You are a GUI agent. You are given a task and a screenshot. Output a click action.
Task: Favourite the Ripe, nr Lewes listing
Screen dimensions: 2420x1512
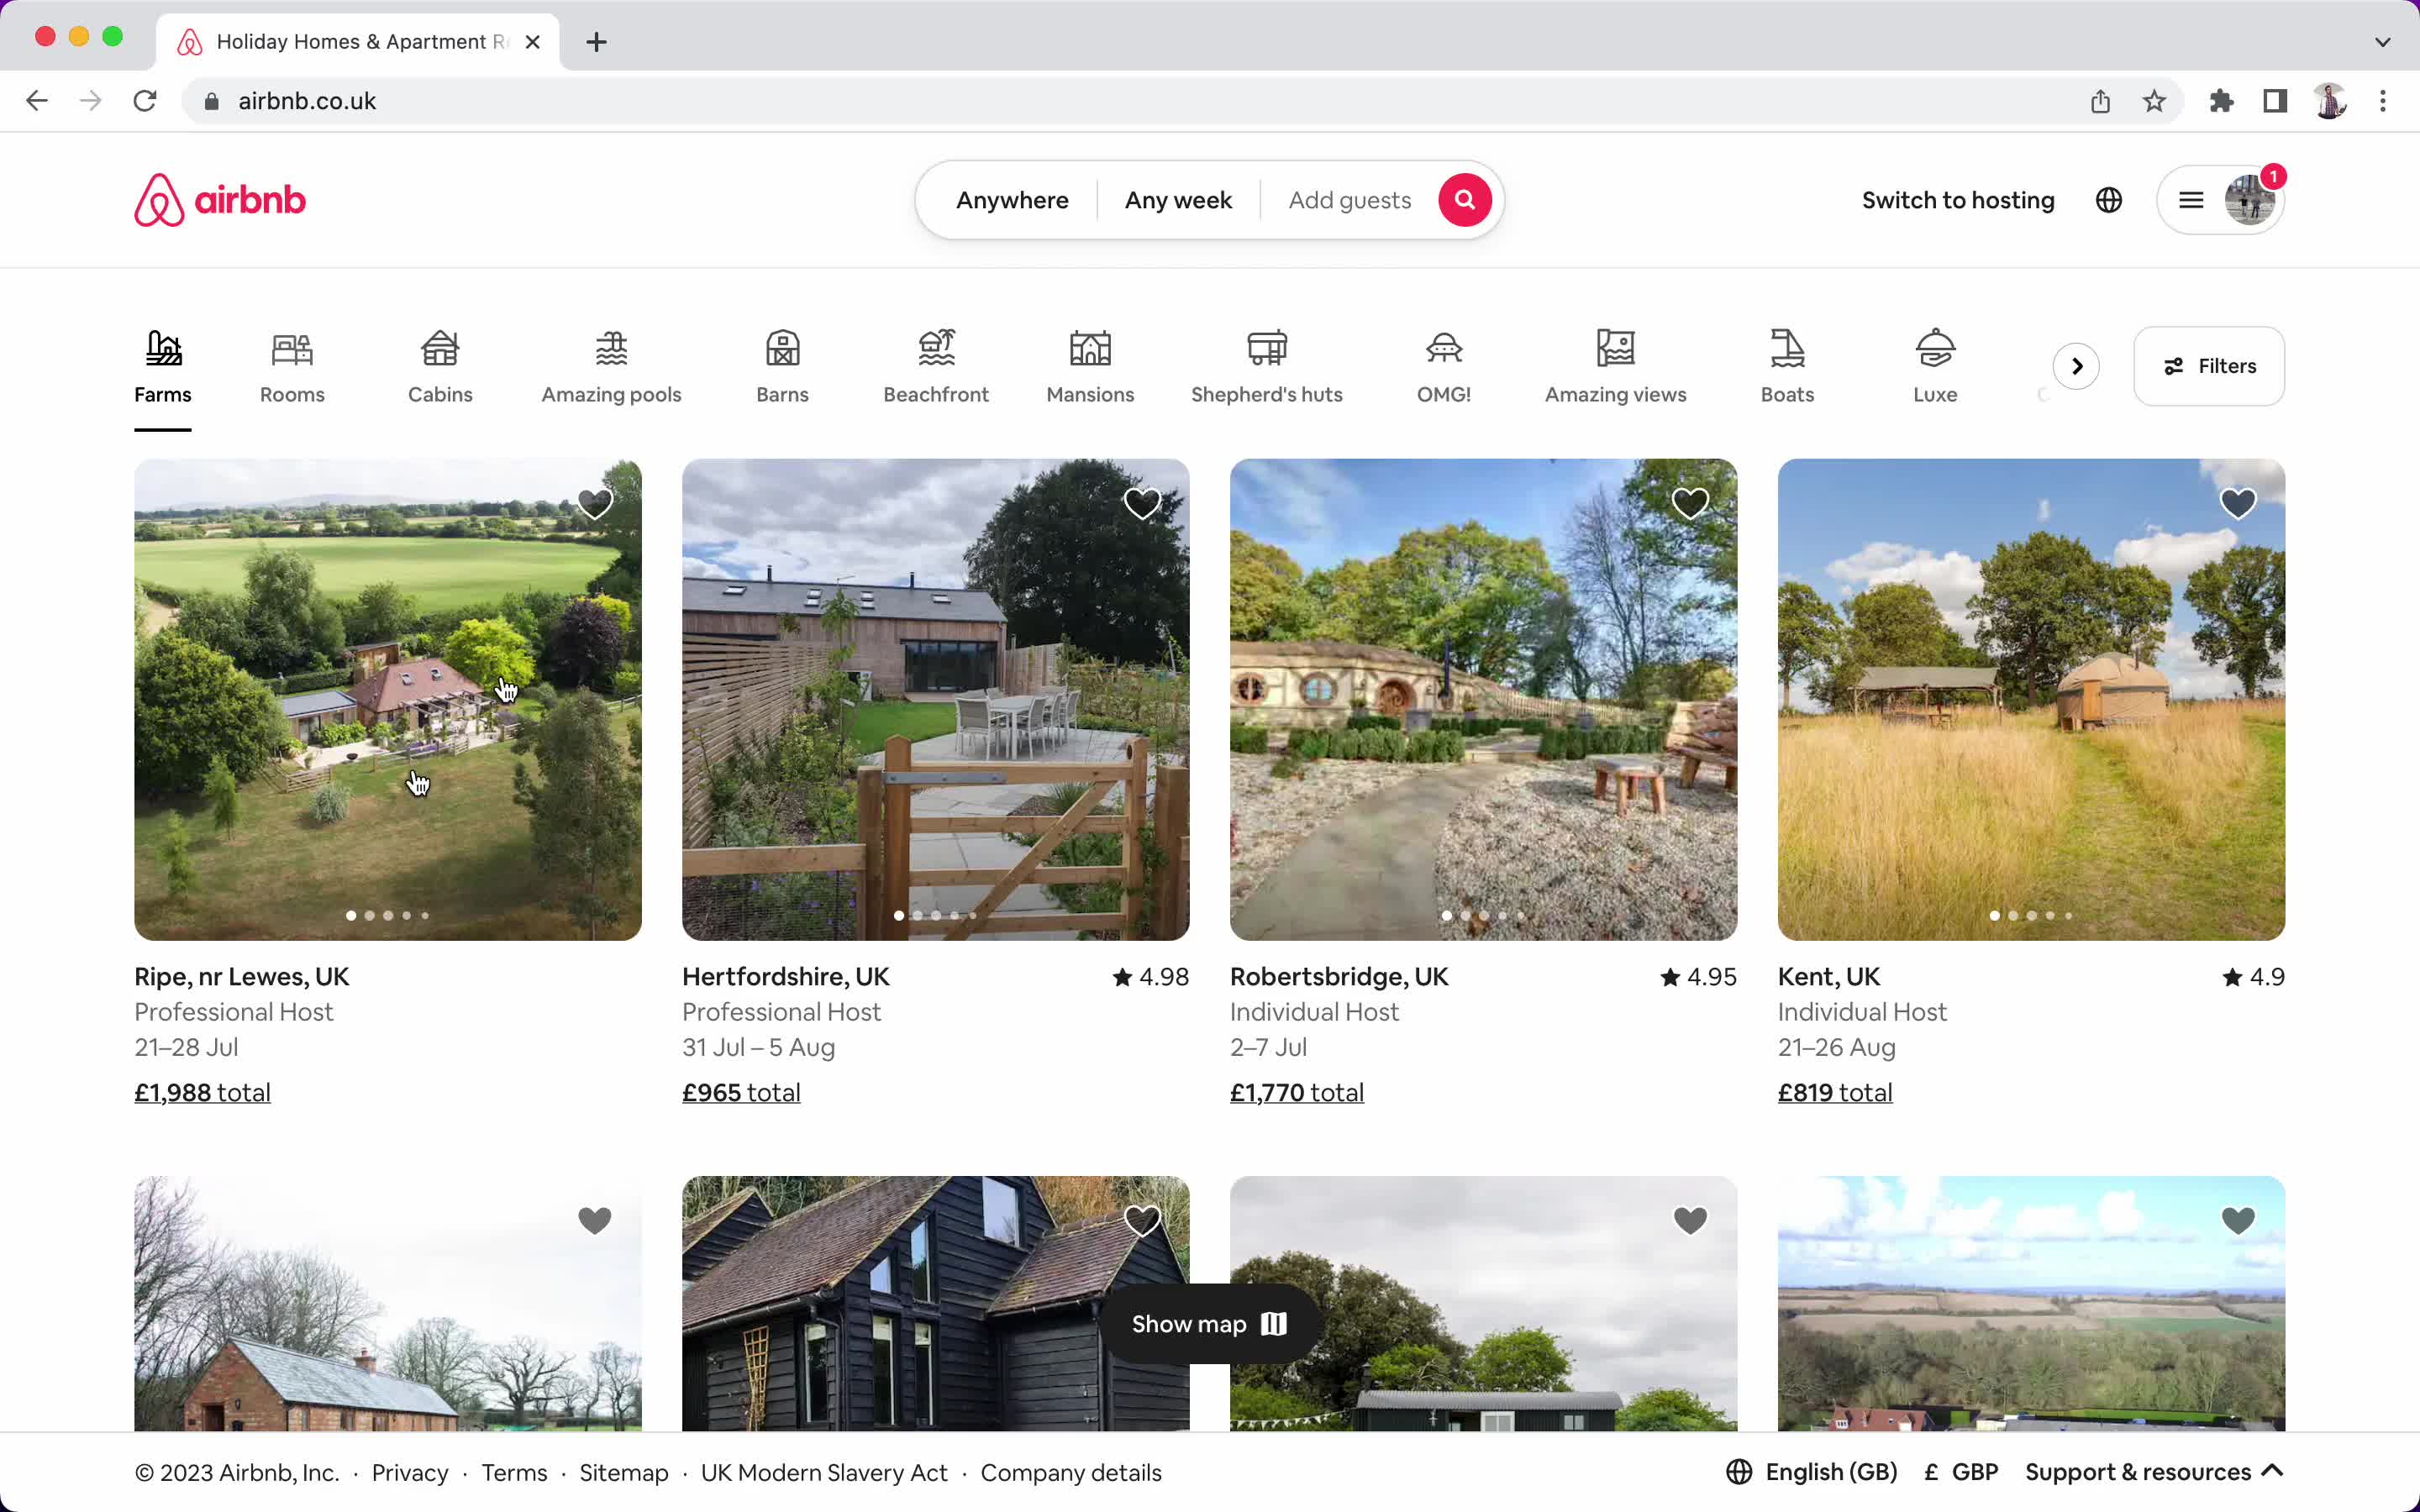(595, 503)
